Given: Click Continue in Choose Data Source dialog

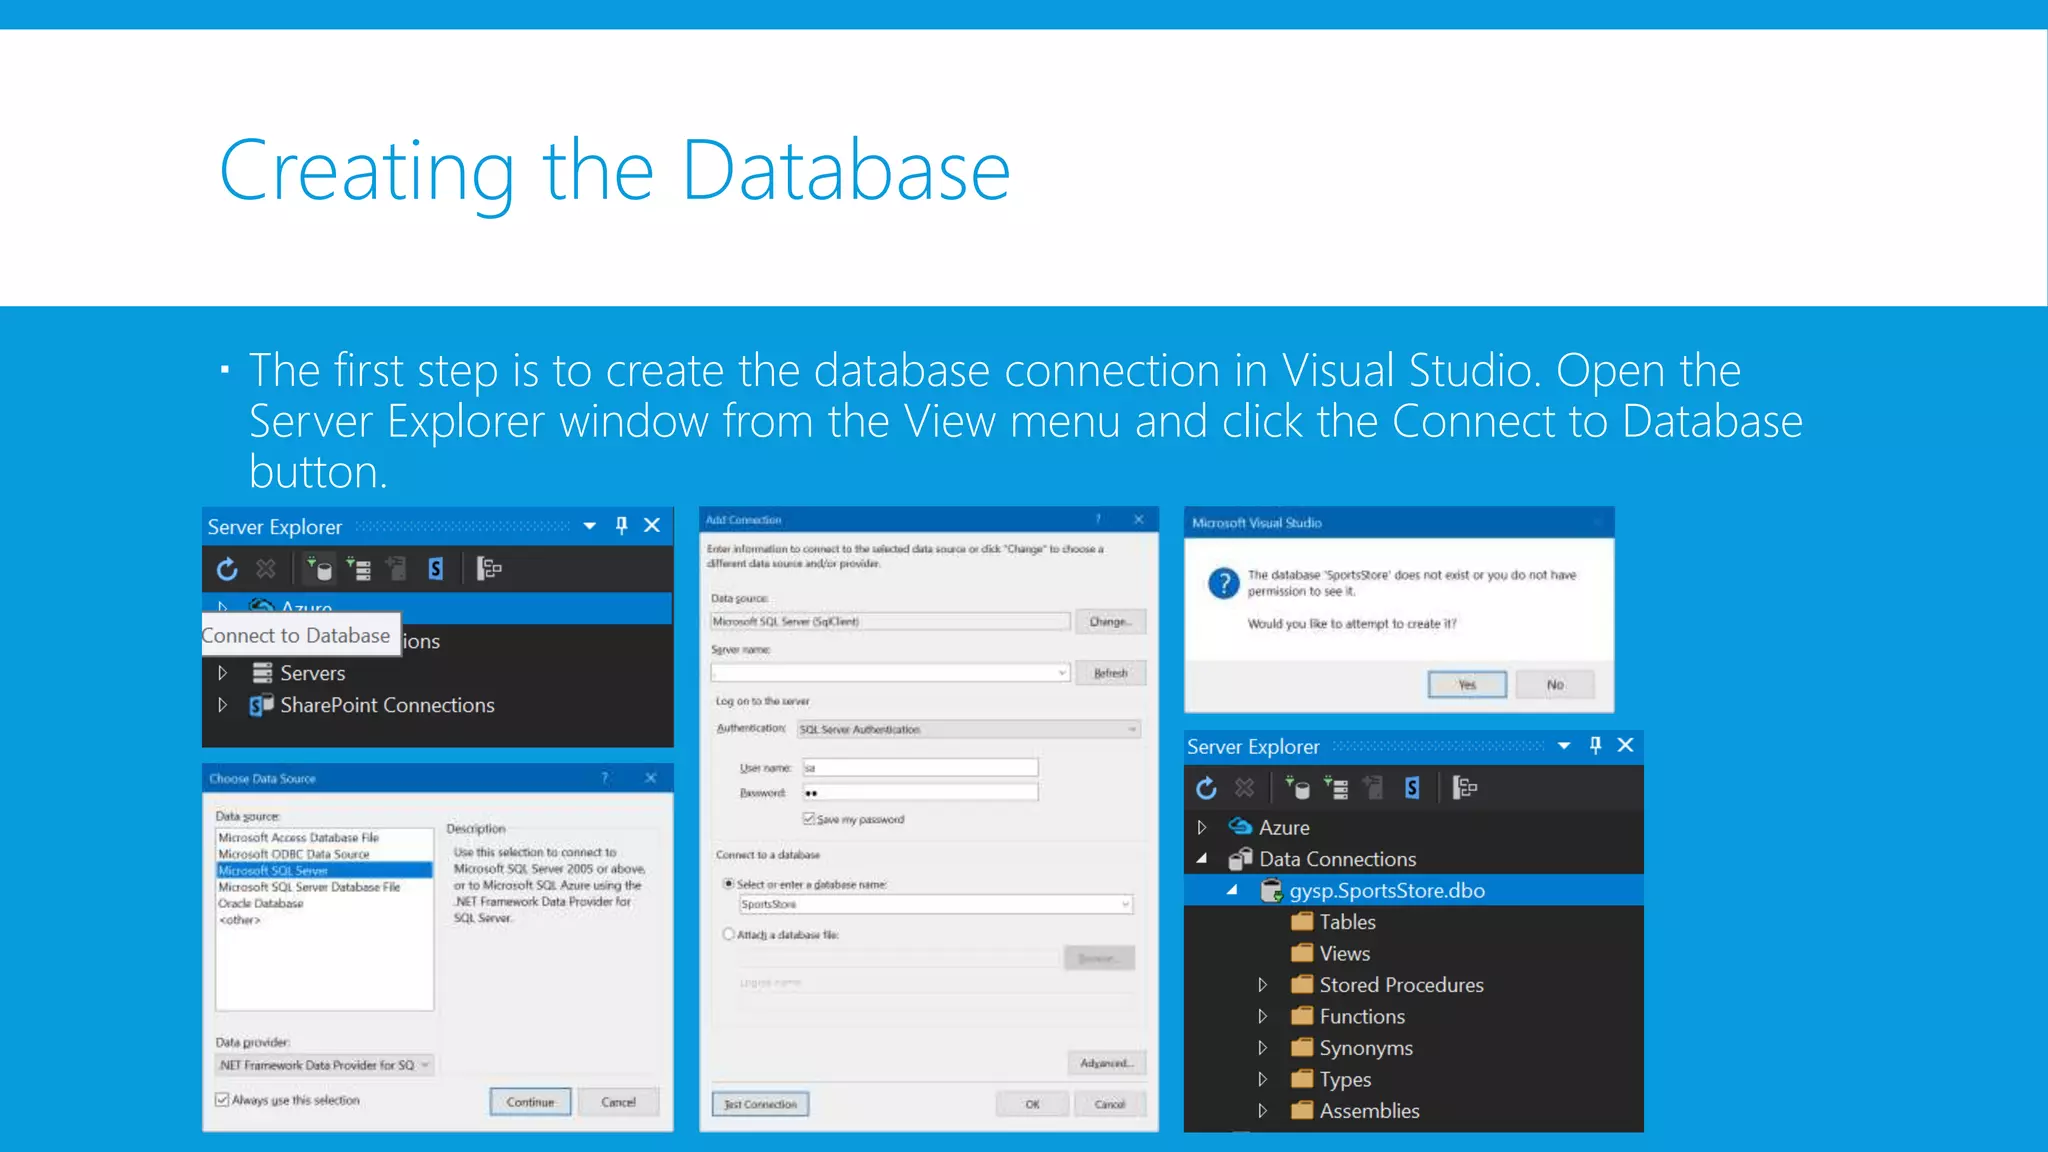Looking at the screenshot, I should 530,1102.
